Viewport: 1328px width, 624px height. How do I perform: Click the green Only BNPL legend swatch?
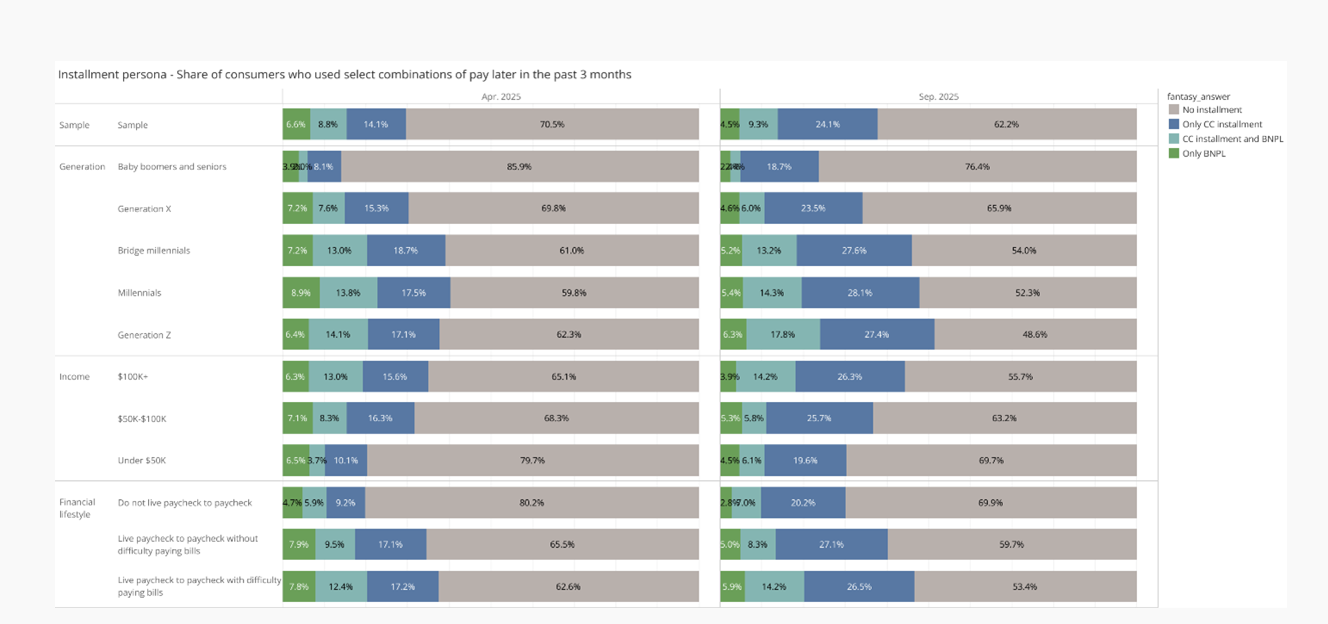coord(1174,154)
